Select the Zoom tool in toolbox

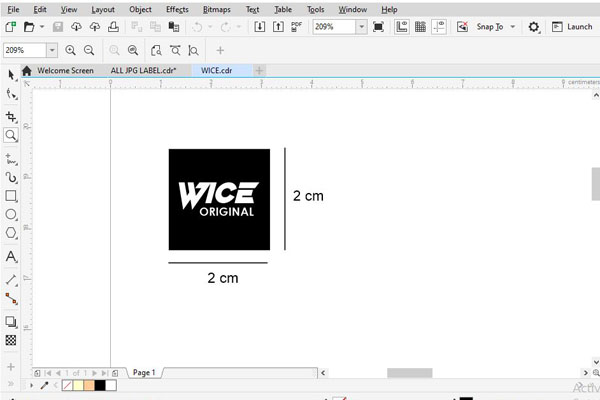pyautogui.click(x=11, y=135)
